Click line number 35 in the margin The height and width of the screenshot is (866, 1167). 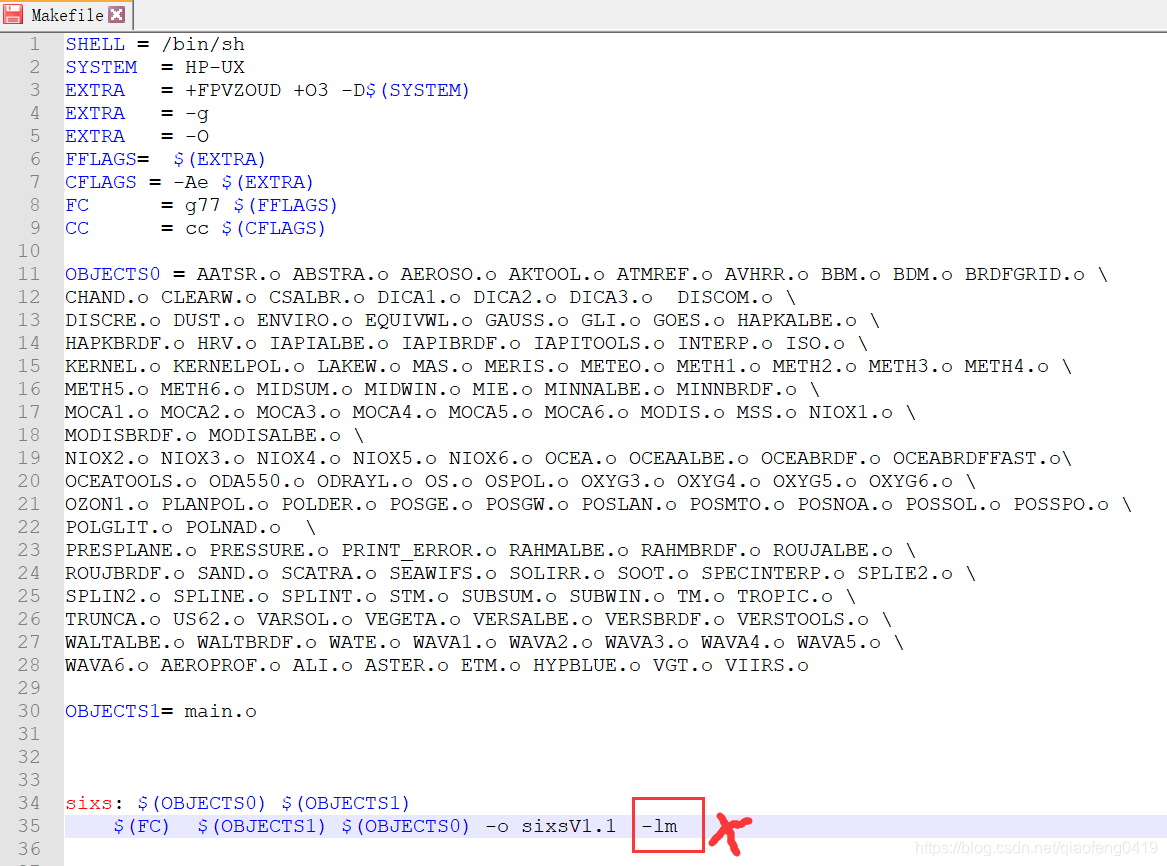pyautogui.click(x=29, y=826)
